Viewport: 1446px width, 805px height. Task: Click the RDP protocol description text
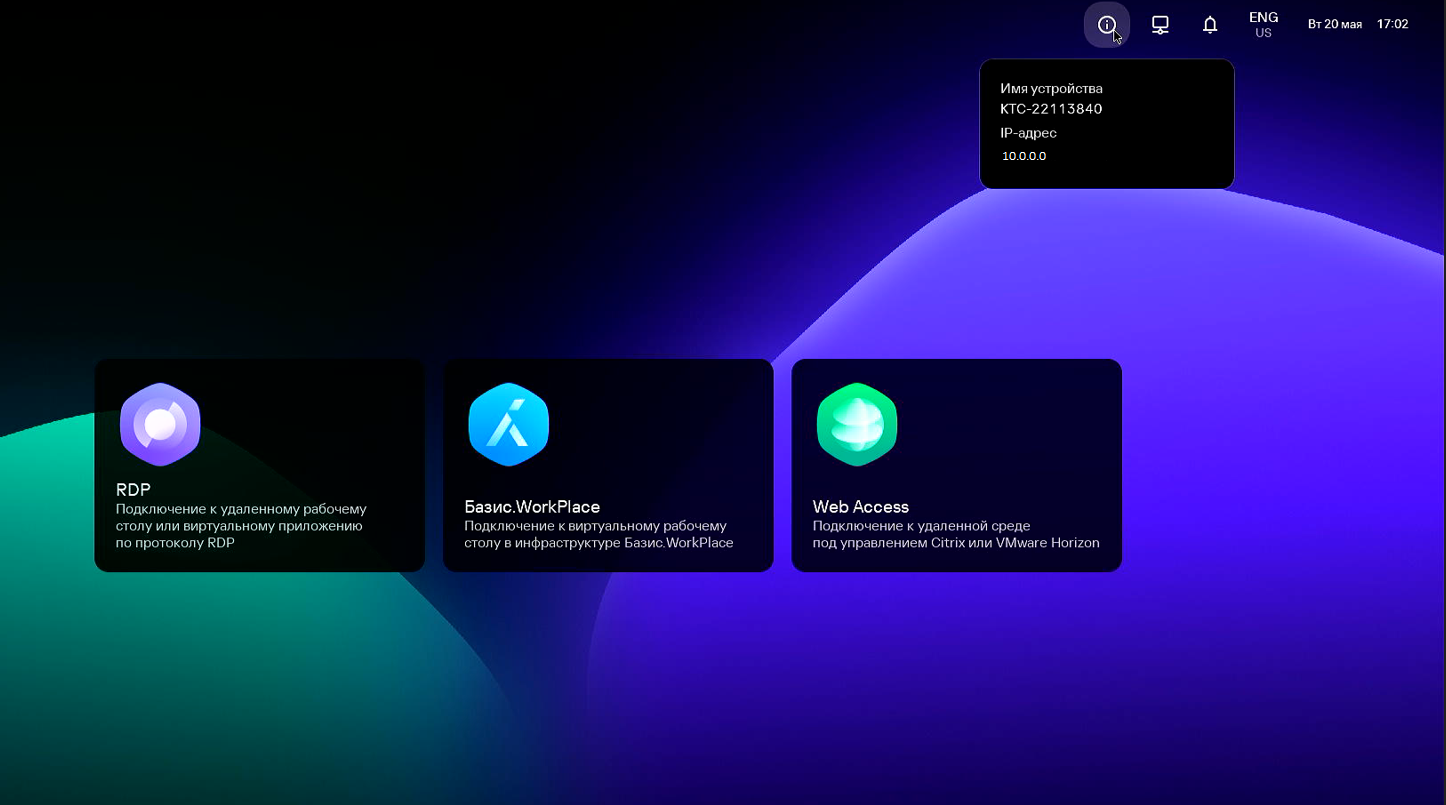pos(241,526)
